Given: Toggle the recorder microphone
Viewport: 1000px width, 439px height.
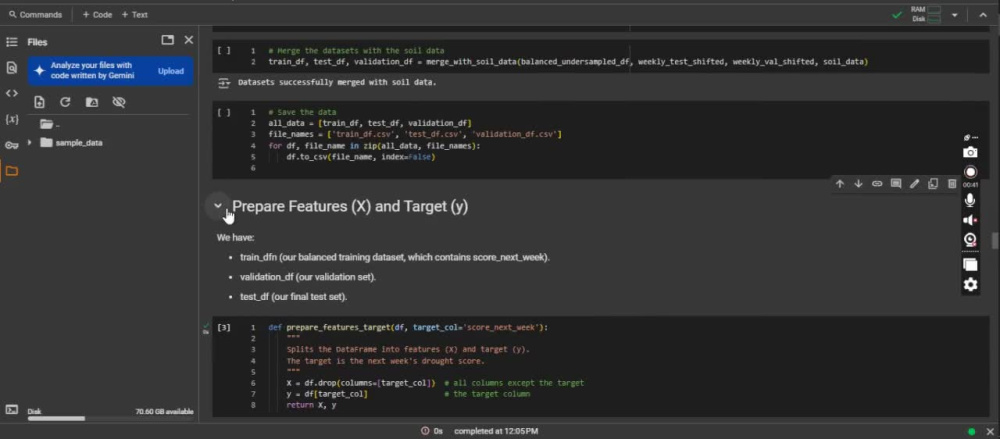Looking at the screenshot, I should [970, 200].
